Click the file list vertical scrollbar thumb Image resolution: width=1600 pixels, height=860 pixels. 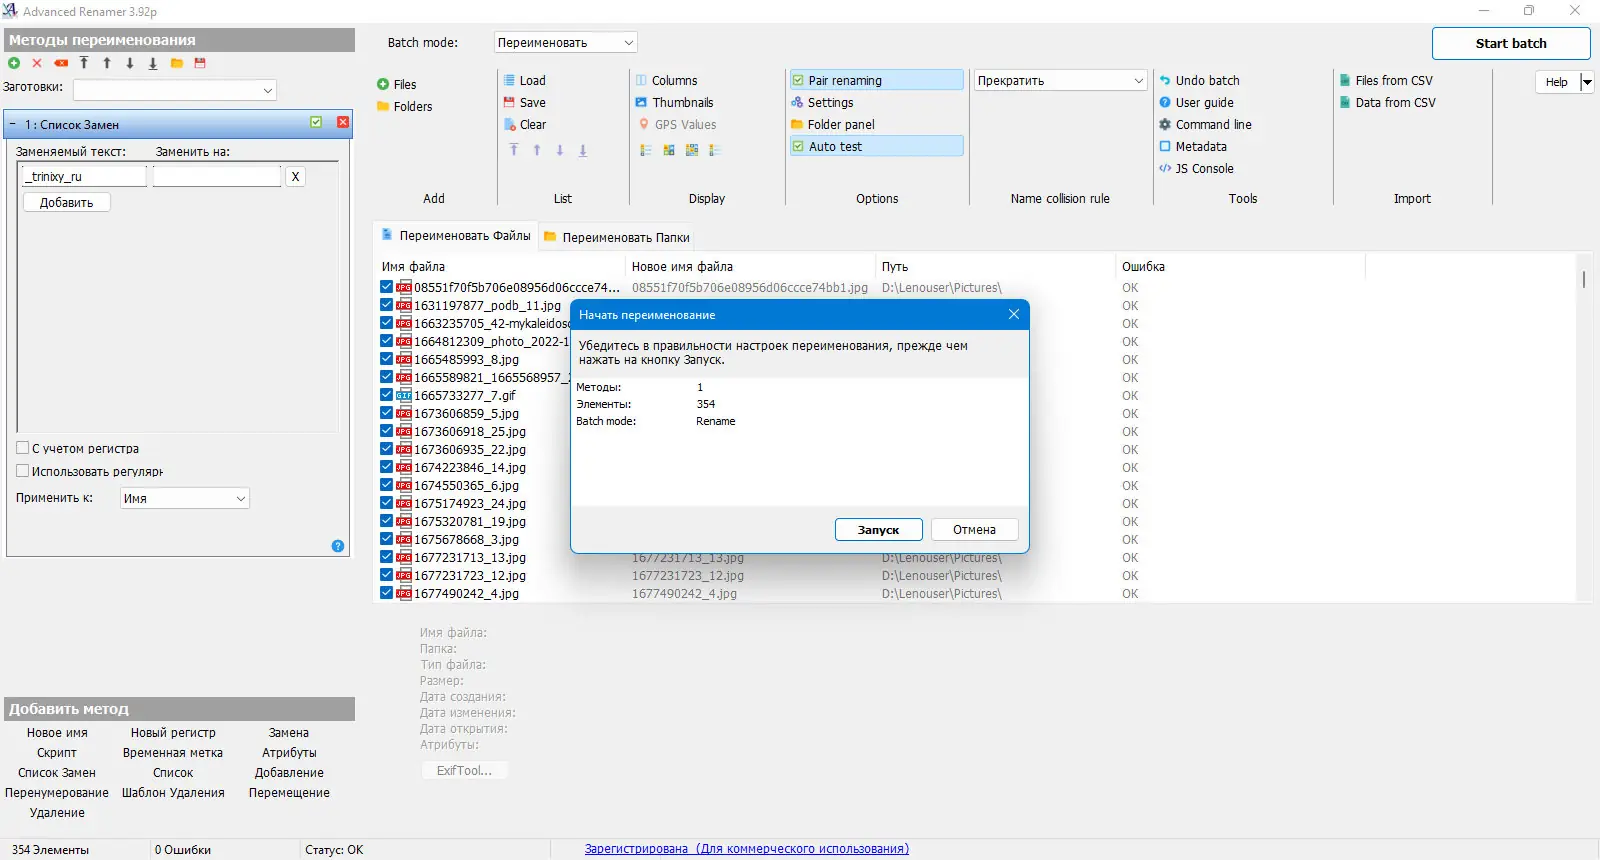pos(1583,279)
